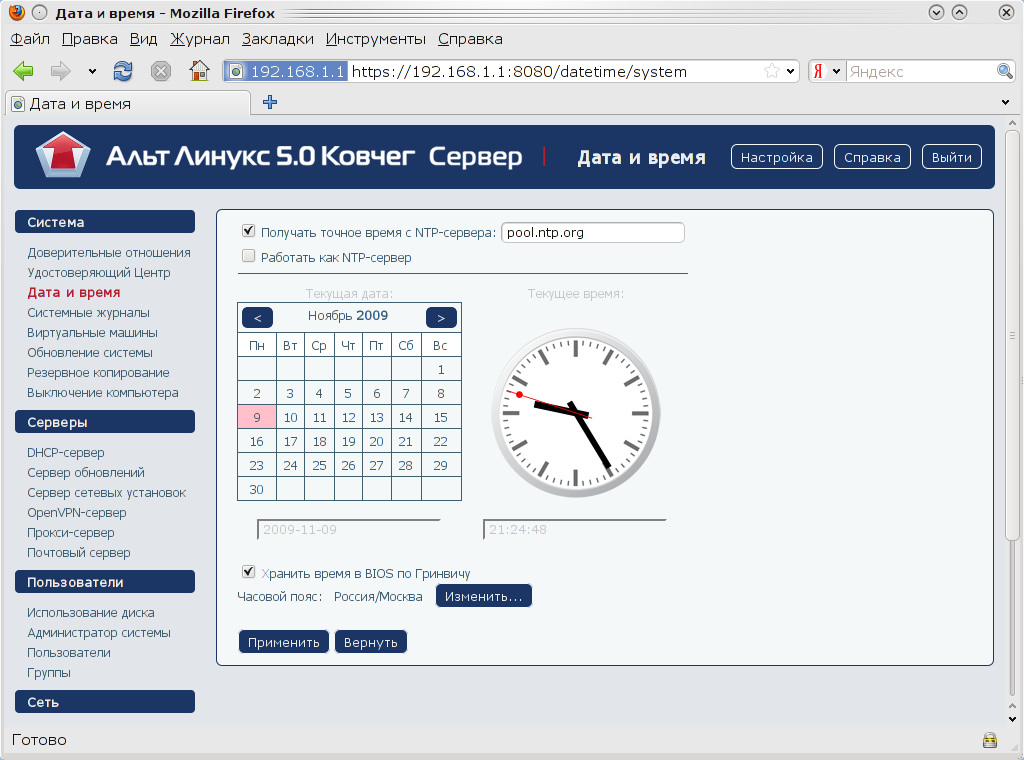Open the Правка menu

89,39
